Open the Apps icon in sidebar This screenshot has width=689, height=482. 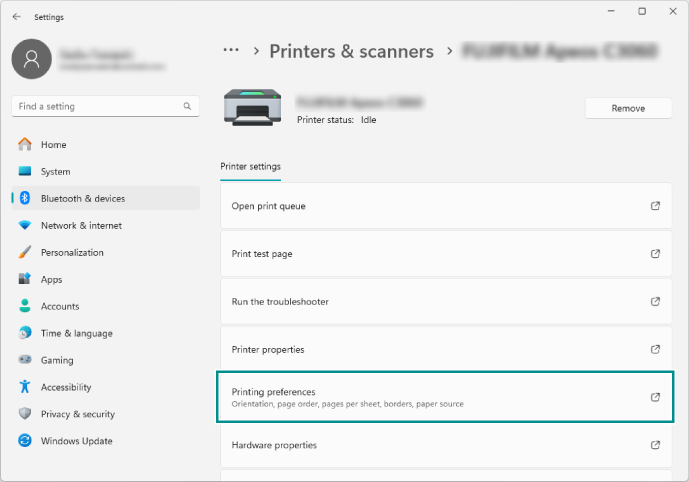click(x=25, y=280)
